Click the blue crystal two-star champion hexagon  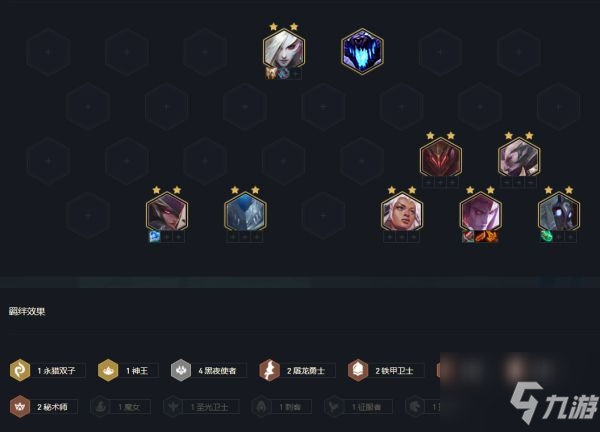(x=245, y=213)
